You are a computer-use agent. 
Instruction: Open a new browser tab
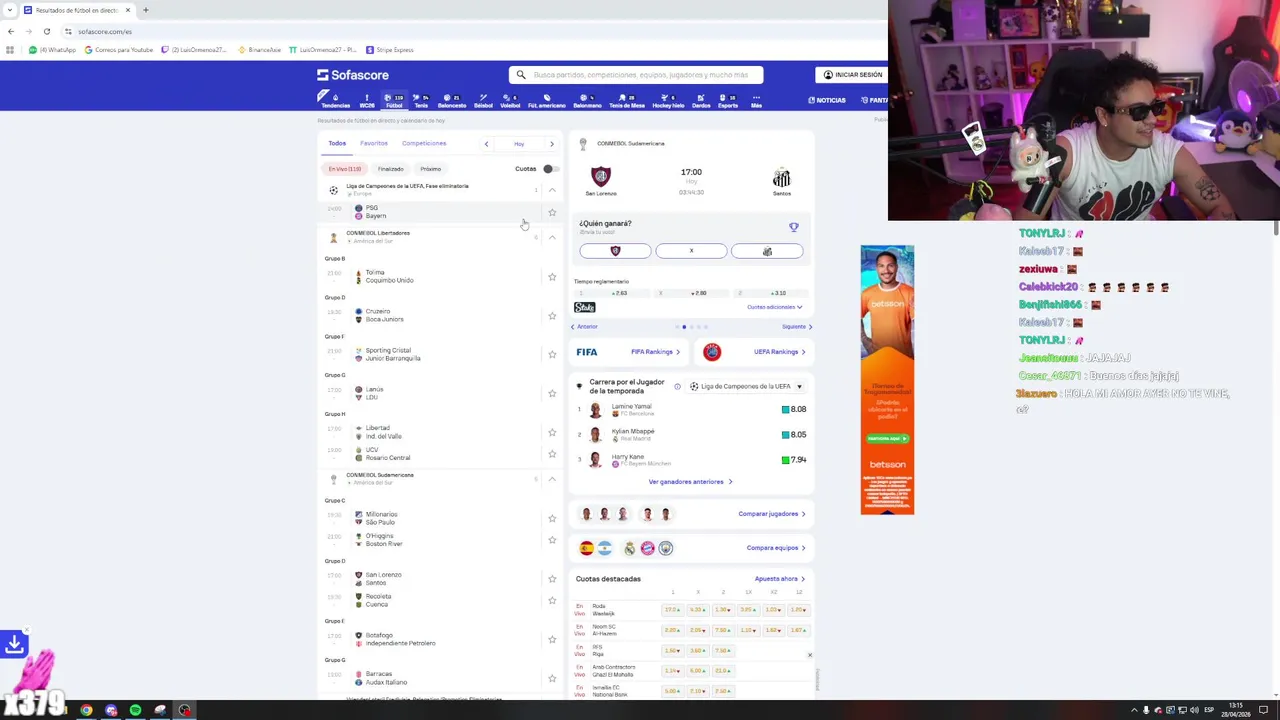coord(145,10)
